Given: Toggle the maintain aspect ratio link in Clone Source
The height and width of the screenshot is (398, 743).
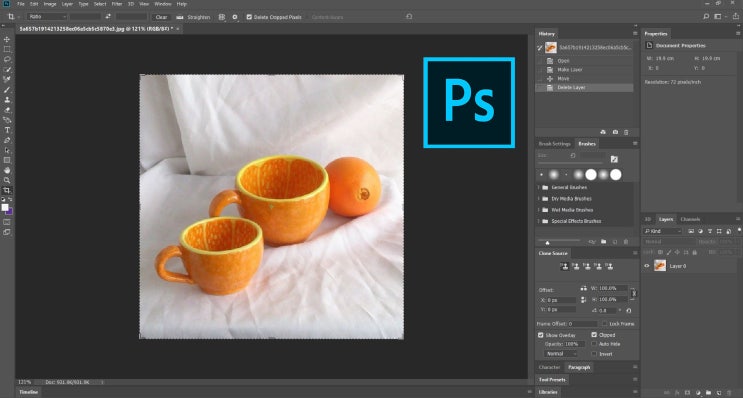Looking at the screenshot, I should (634, 294).
